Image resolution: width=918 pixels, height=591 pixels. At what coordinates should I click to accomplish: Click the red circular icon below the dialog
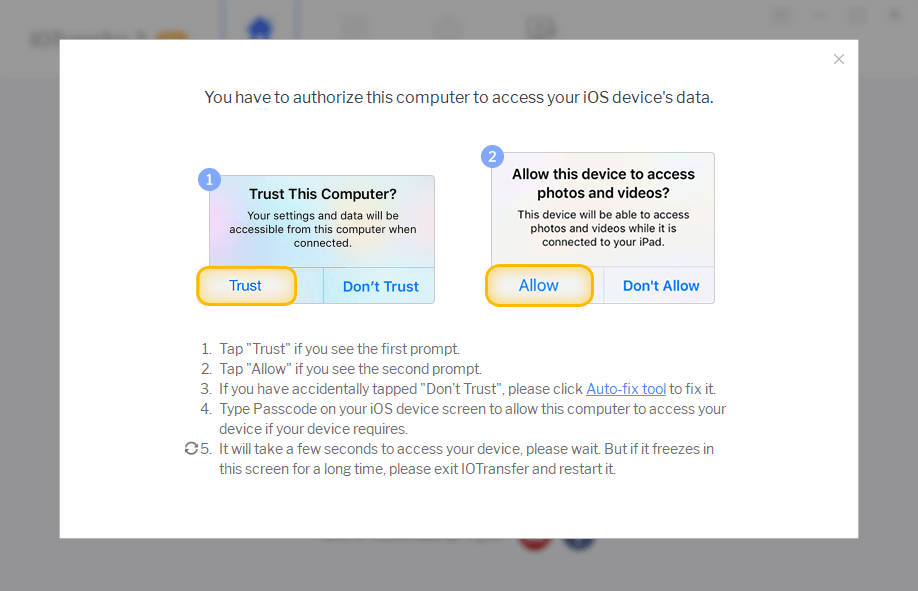point(535,542)
